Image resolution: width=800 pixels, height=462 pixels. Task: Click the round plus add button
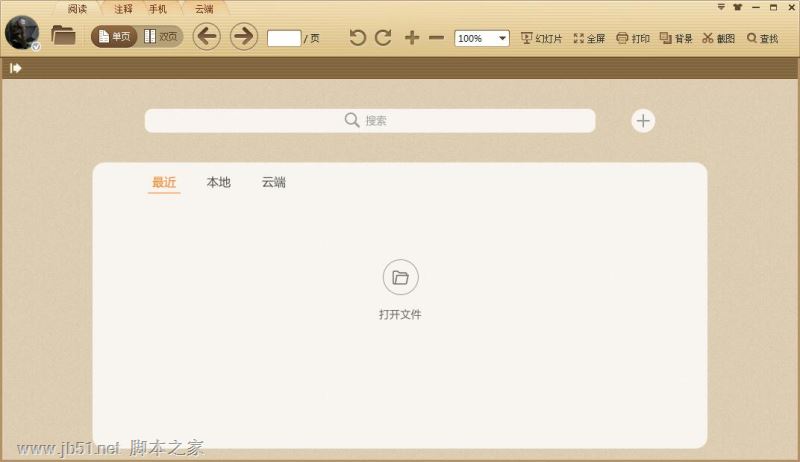[643, 121]
